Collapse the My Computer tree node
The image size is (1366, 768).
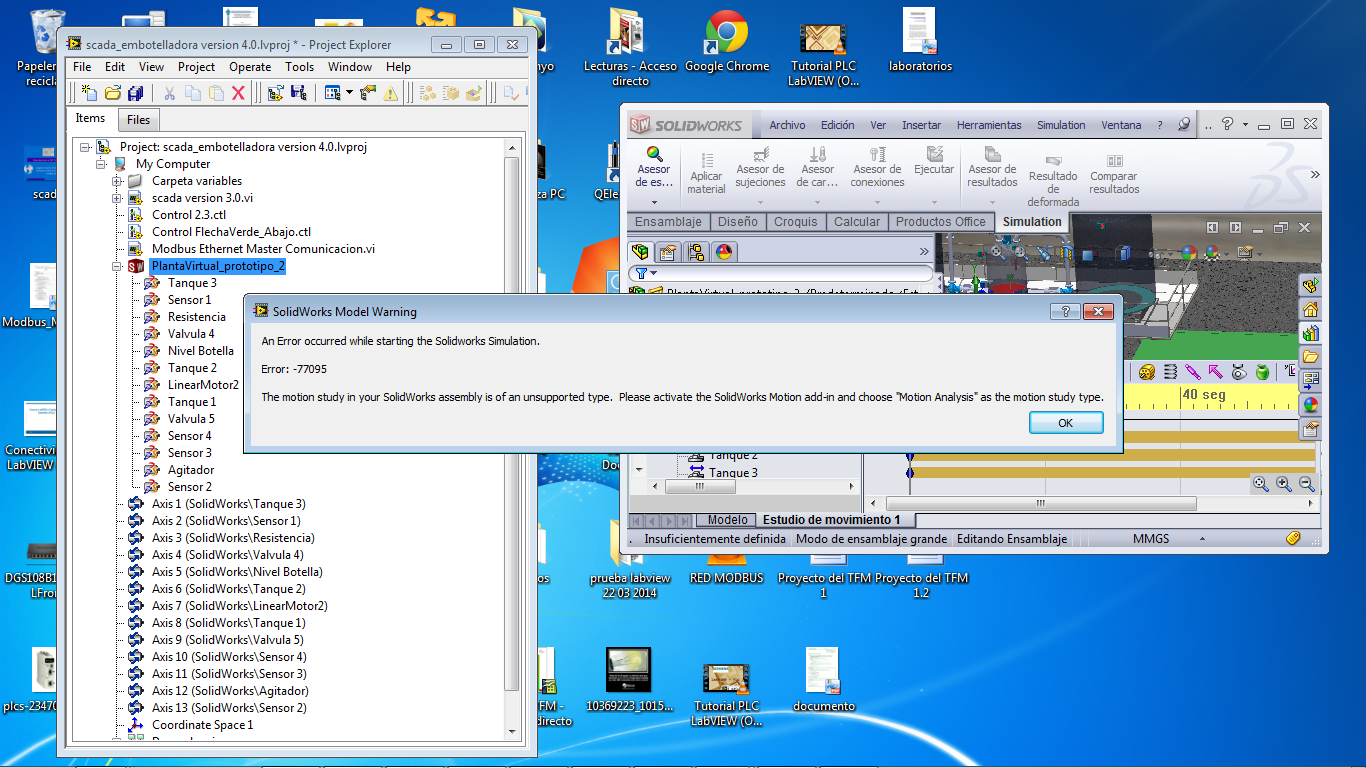click(x=102, y=164)
